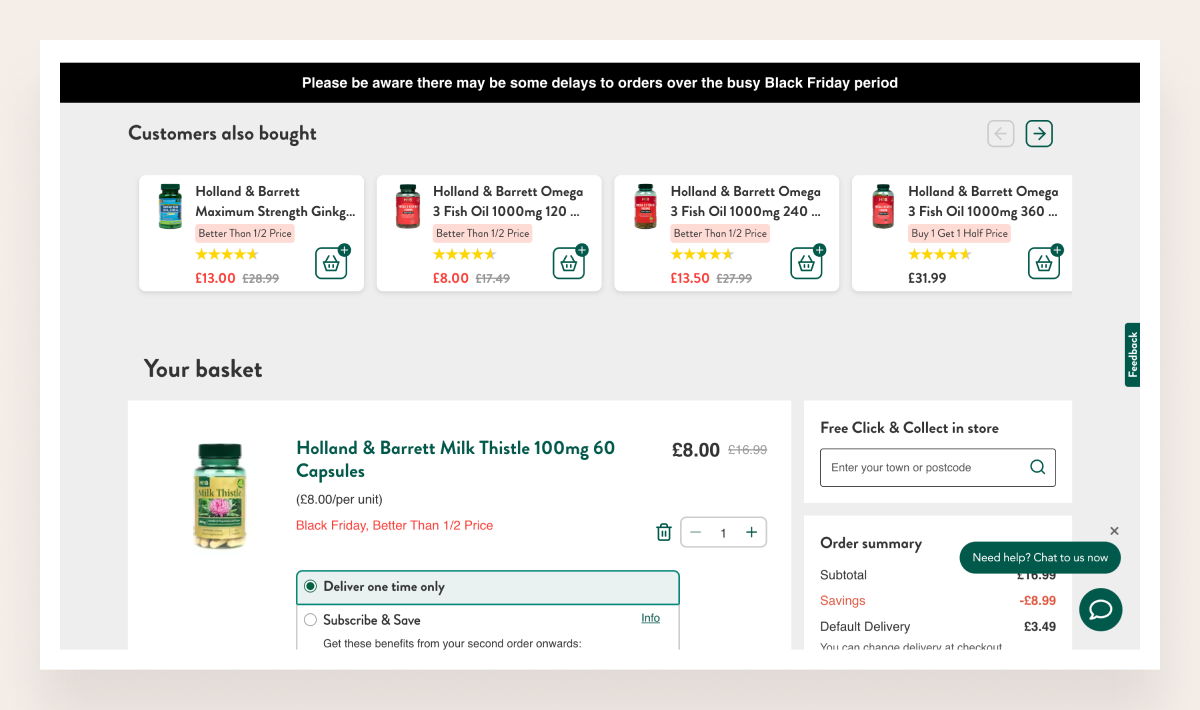Click Omega 3 240 card's star rating

(x=702, y=255)
